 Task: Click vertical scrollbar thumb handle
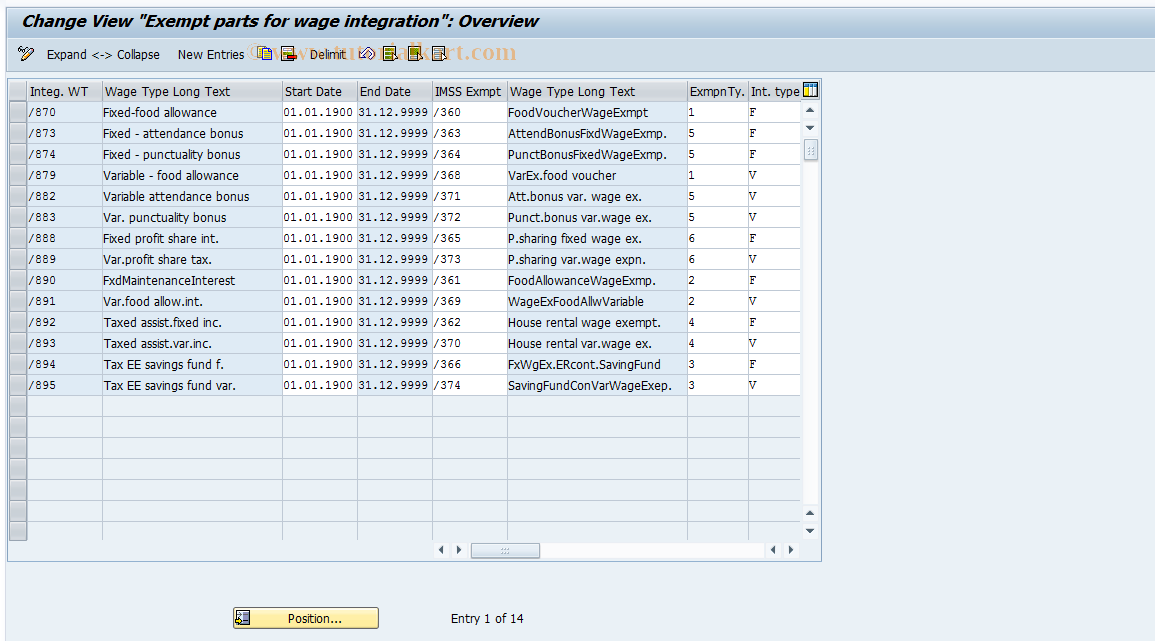click(810, 150)
